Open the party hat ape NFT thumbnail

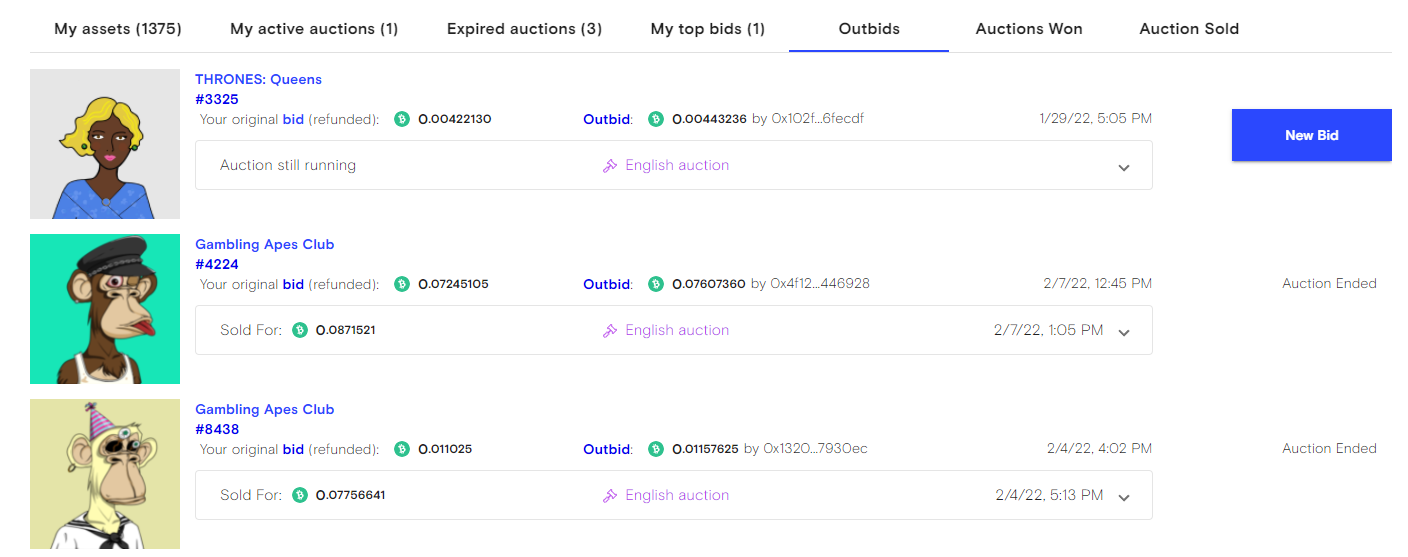coord(105,474)
